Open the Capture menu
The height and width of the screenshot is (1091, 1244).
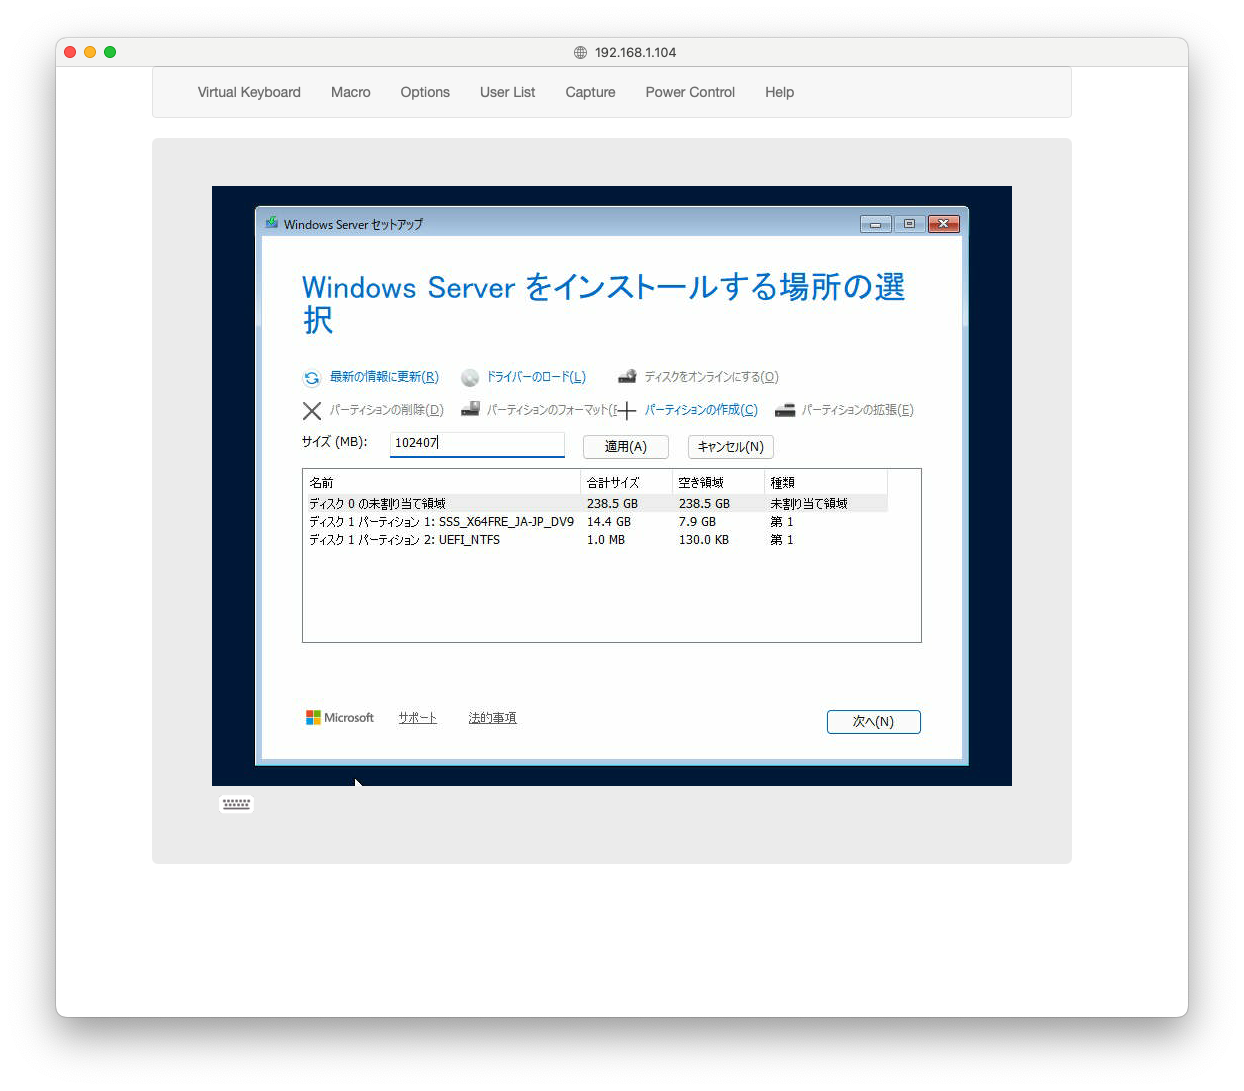(x=590, y=92)
